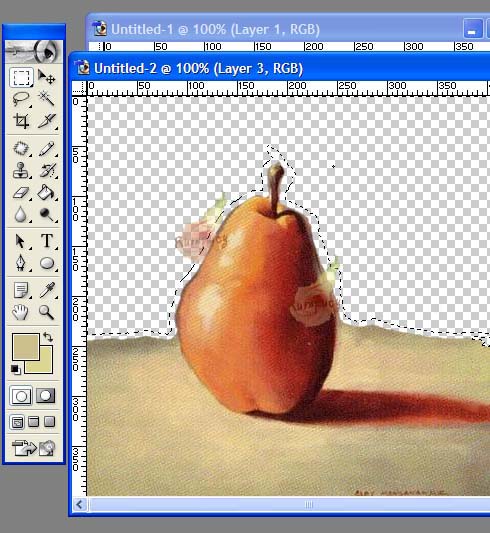Viewport: 490px width, 533px height.
Task: Click Untitled-2 ruler origin corner box
Action: [x=79, y=88]
